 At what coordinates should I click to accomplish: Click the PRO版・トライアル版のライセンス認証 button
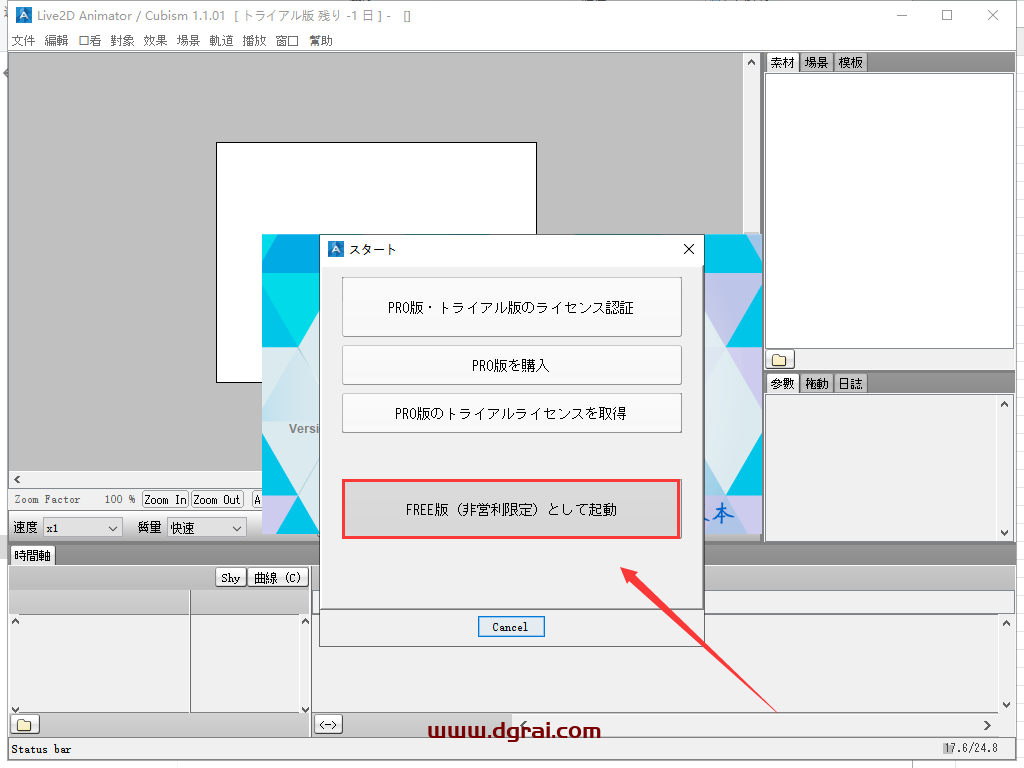coord(511,307)
